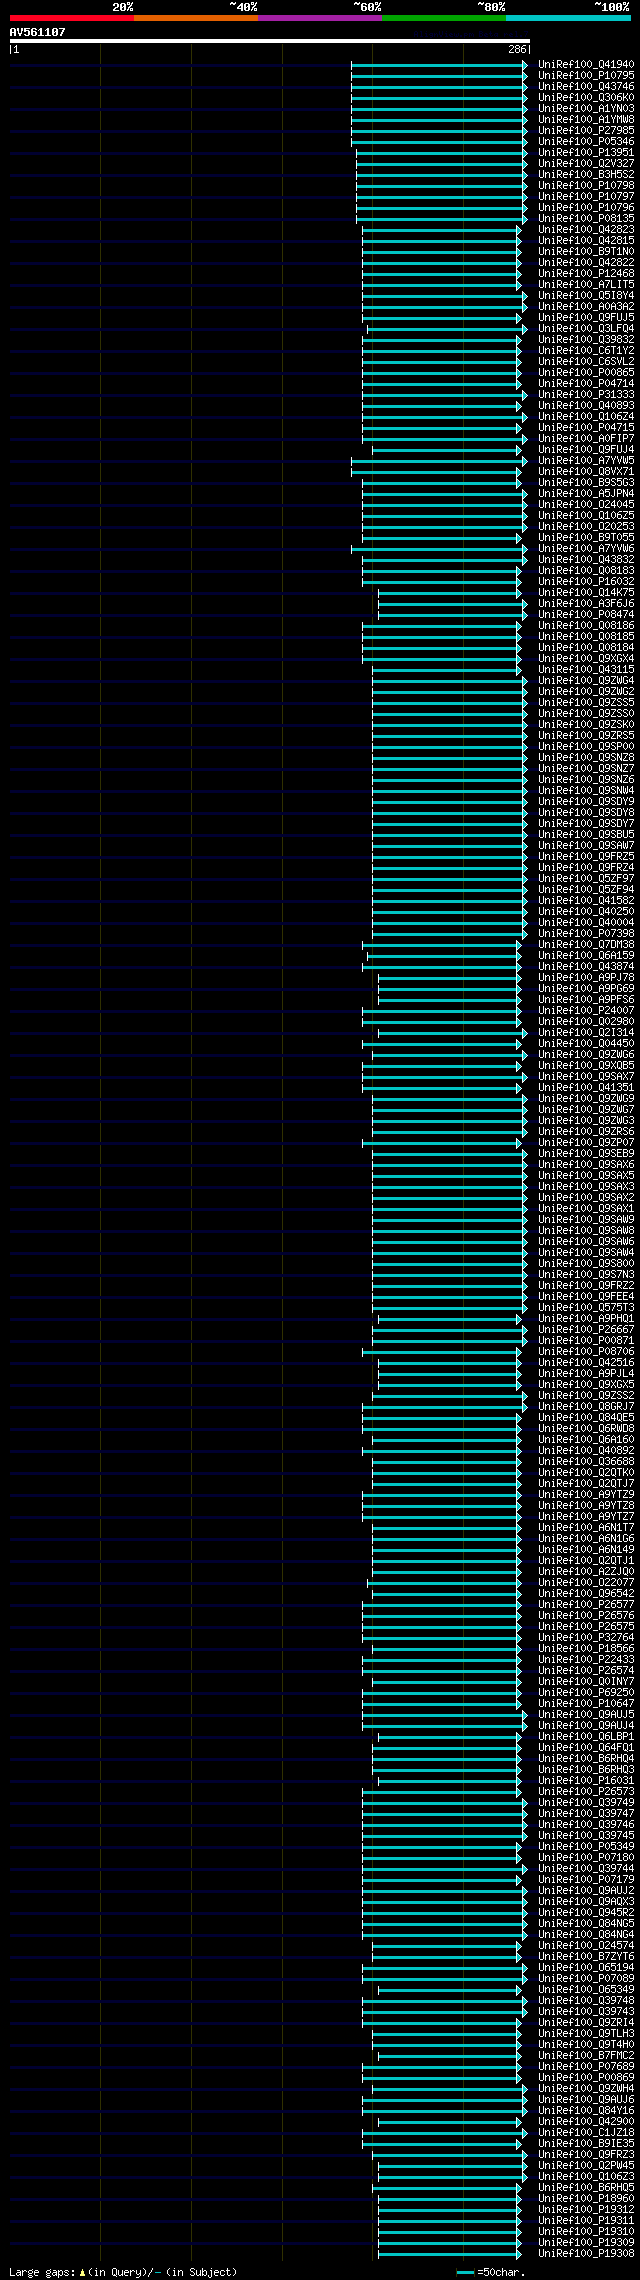Select the UniRef100_P31333 label

[x=586, y=394]
